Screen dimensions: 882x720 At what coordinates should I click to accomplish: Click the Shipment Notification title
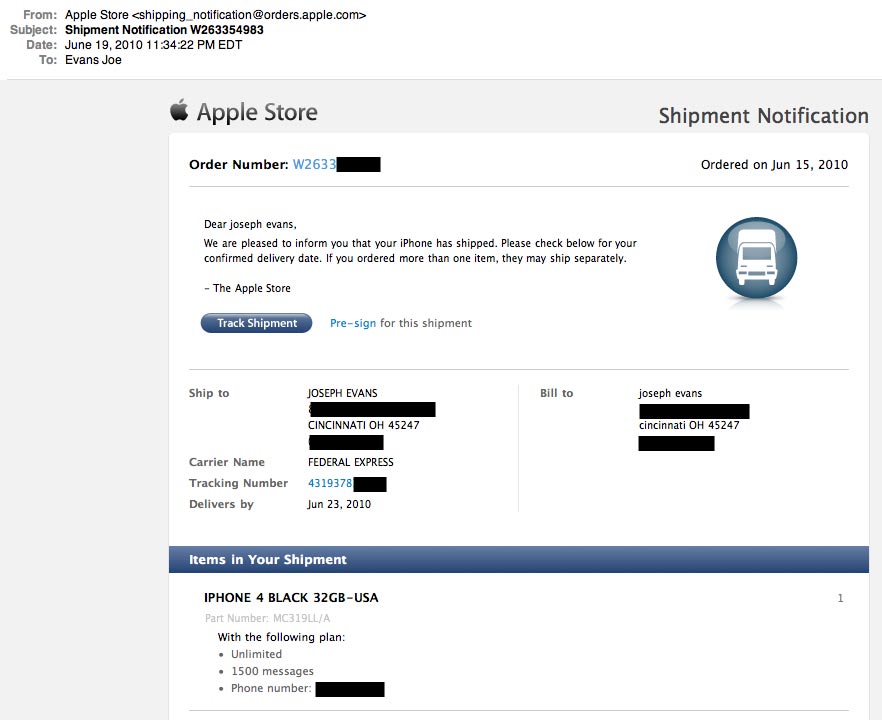point(763,116)
